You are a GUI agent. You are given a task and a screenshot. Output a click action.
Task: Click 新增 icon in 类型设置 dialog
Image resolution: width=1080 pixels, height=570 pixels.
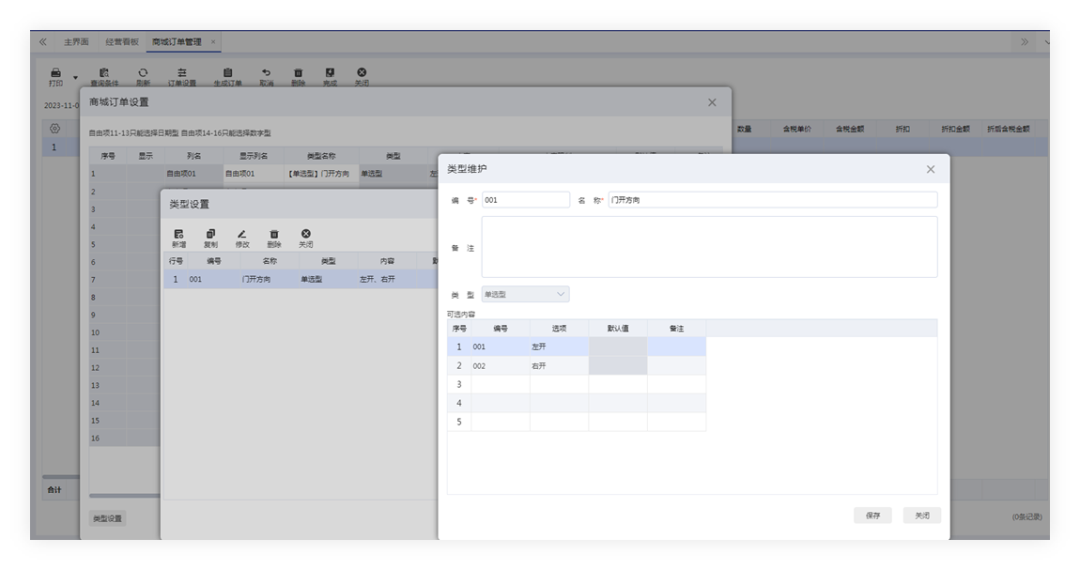click(178, 234)
